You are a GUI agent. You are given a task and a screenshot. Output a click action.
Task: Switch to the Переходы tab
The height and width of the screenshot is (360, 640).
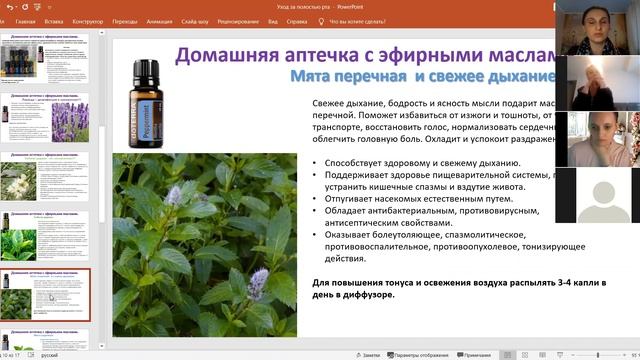tap(125, 22)
